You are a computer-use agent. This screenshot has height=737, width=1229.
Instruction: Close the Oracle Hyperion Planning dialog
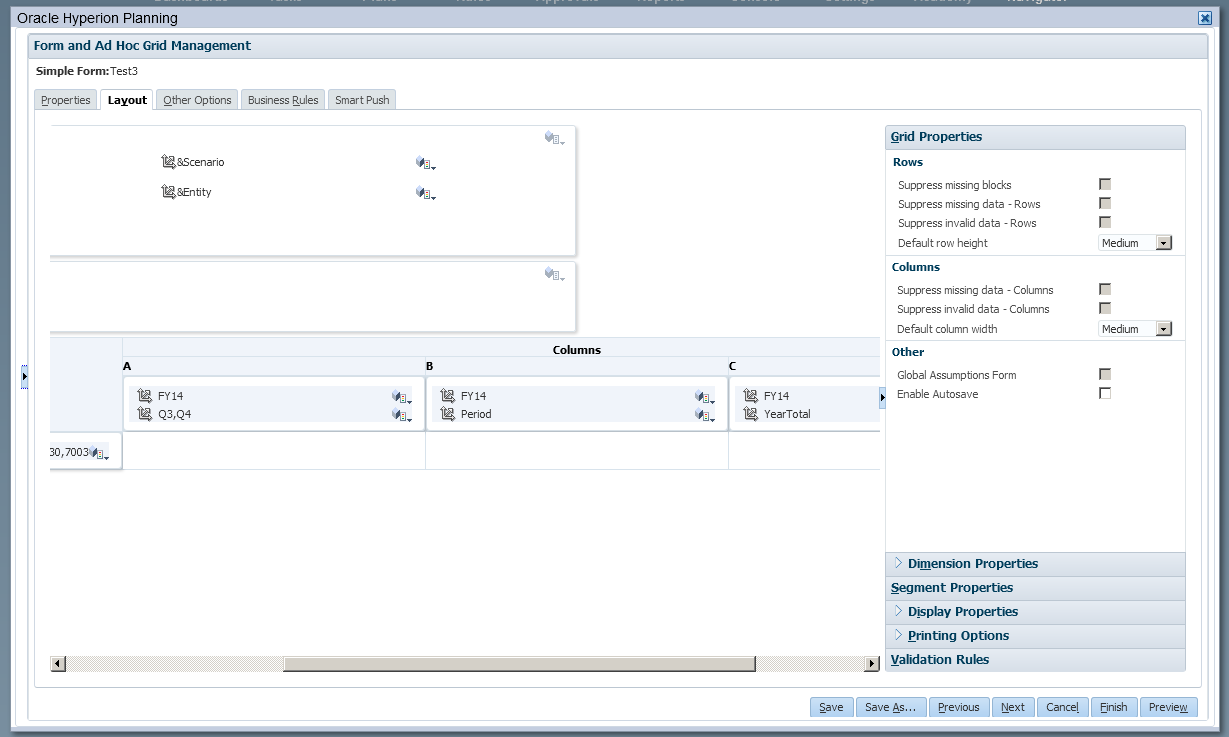pyautogui.click(x=1205, y=18)
